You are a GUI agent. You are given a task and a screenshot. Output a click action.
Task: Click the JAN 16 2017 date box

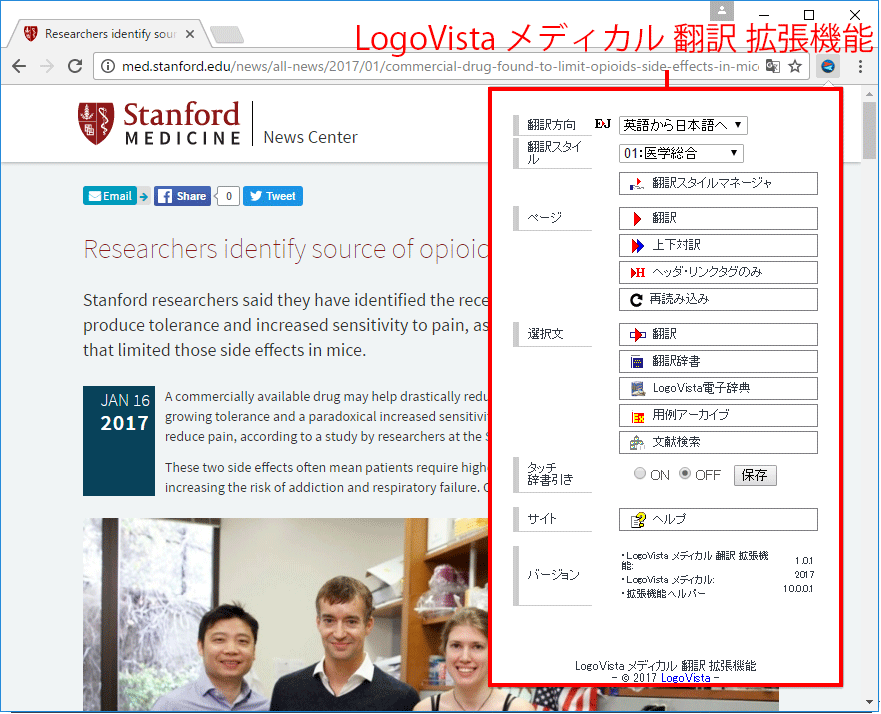tap(119, 441)
